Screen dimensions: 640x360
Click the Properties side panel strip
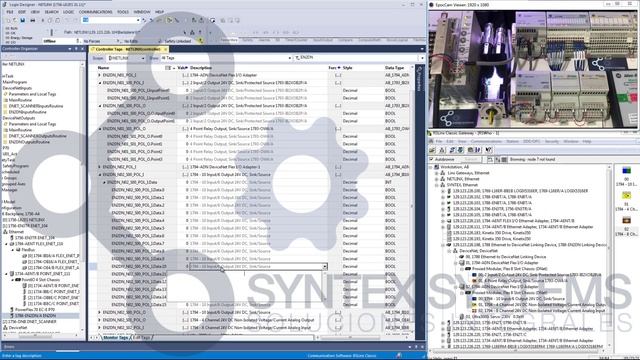pyautogui.click(x=419, y=78)
